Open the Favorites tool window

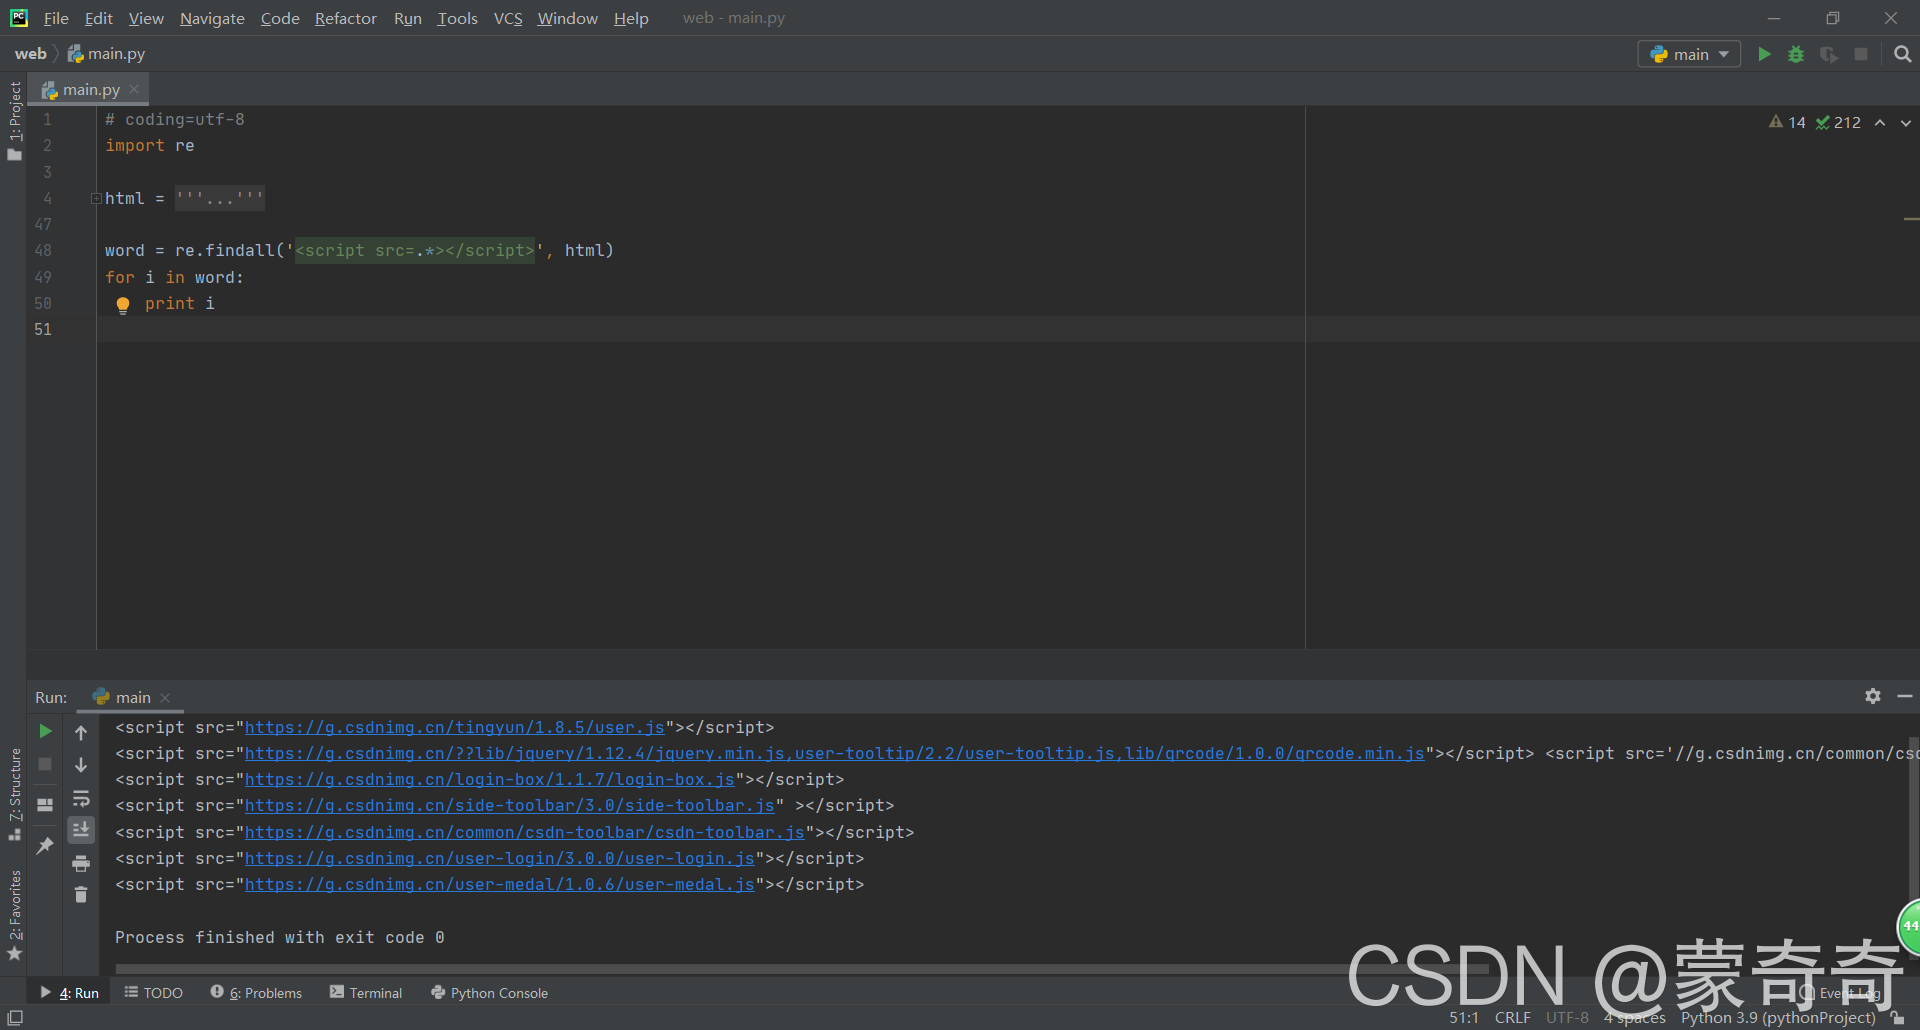[14, 915]
